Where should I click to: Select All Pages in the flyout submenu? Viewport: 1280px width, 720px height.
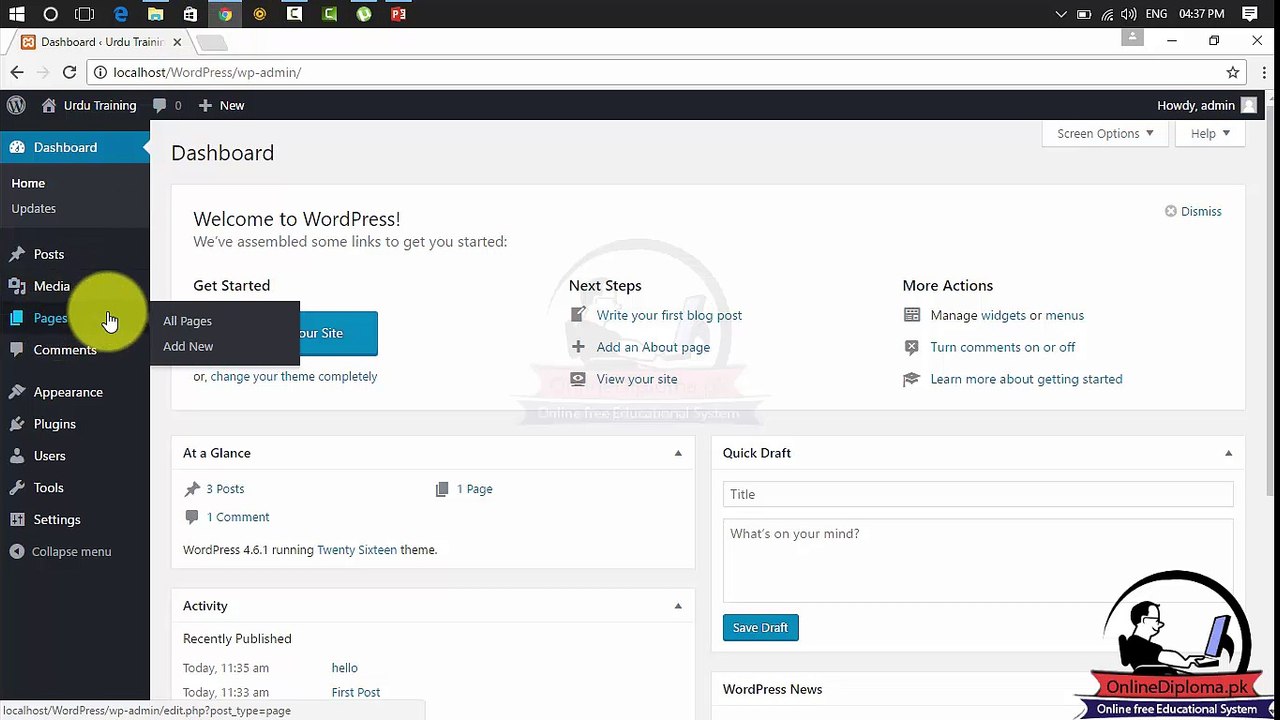tap(187, 321)
